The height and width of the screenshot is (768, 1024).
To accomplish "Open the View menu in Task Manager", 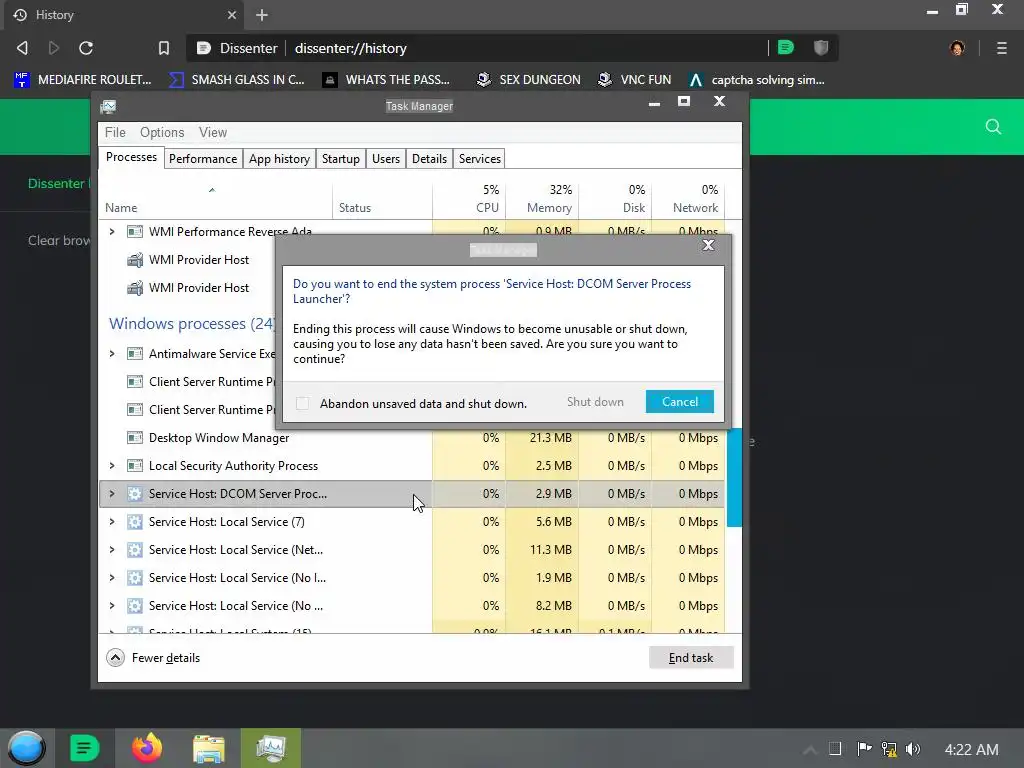I will coord(213,133).
